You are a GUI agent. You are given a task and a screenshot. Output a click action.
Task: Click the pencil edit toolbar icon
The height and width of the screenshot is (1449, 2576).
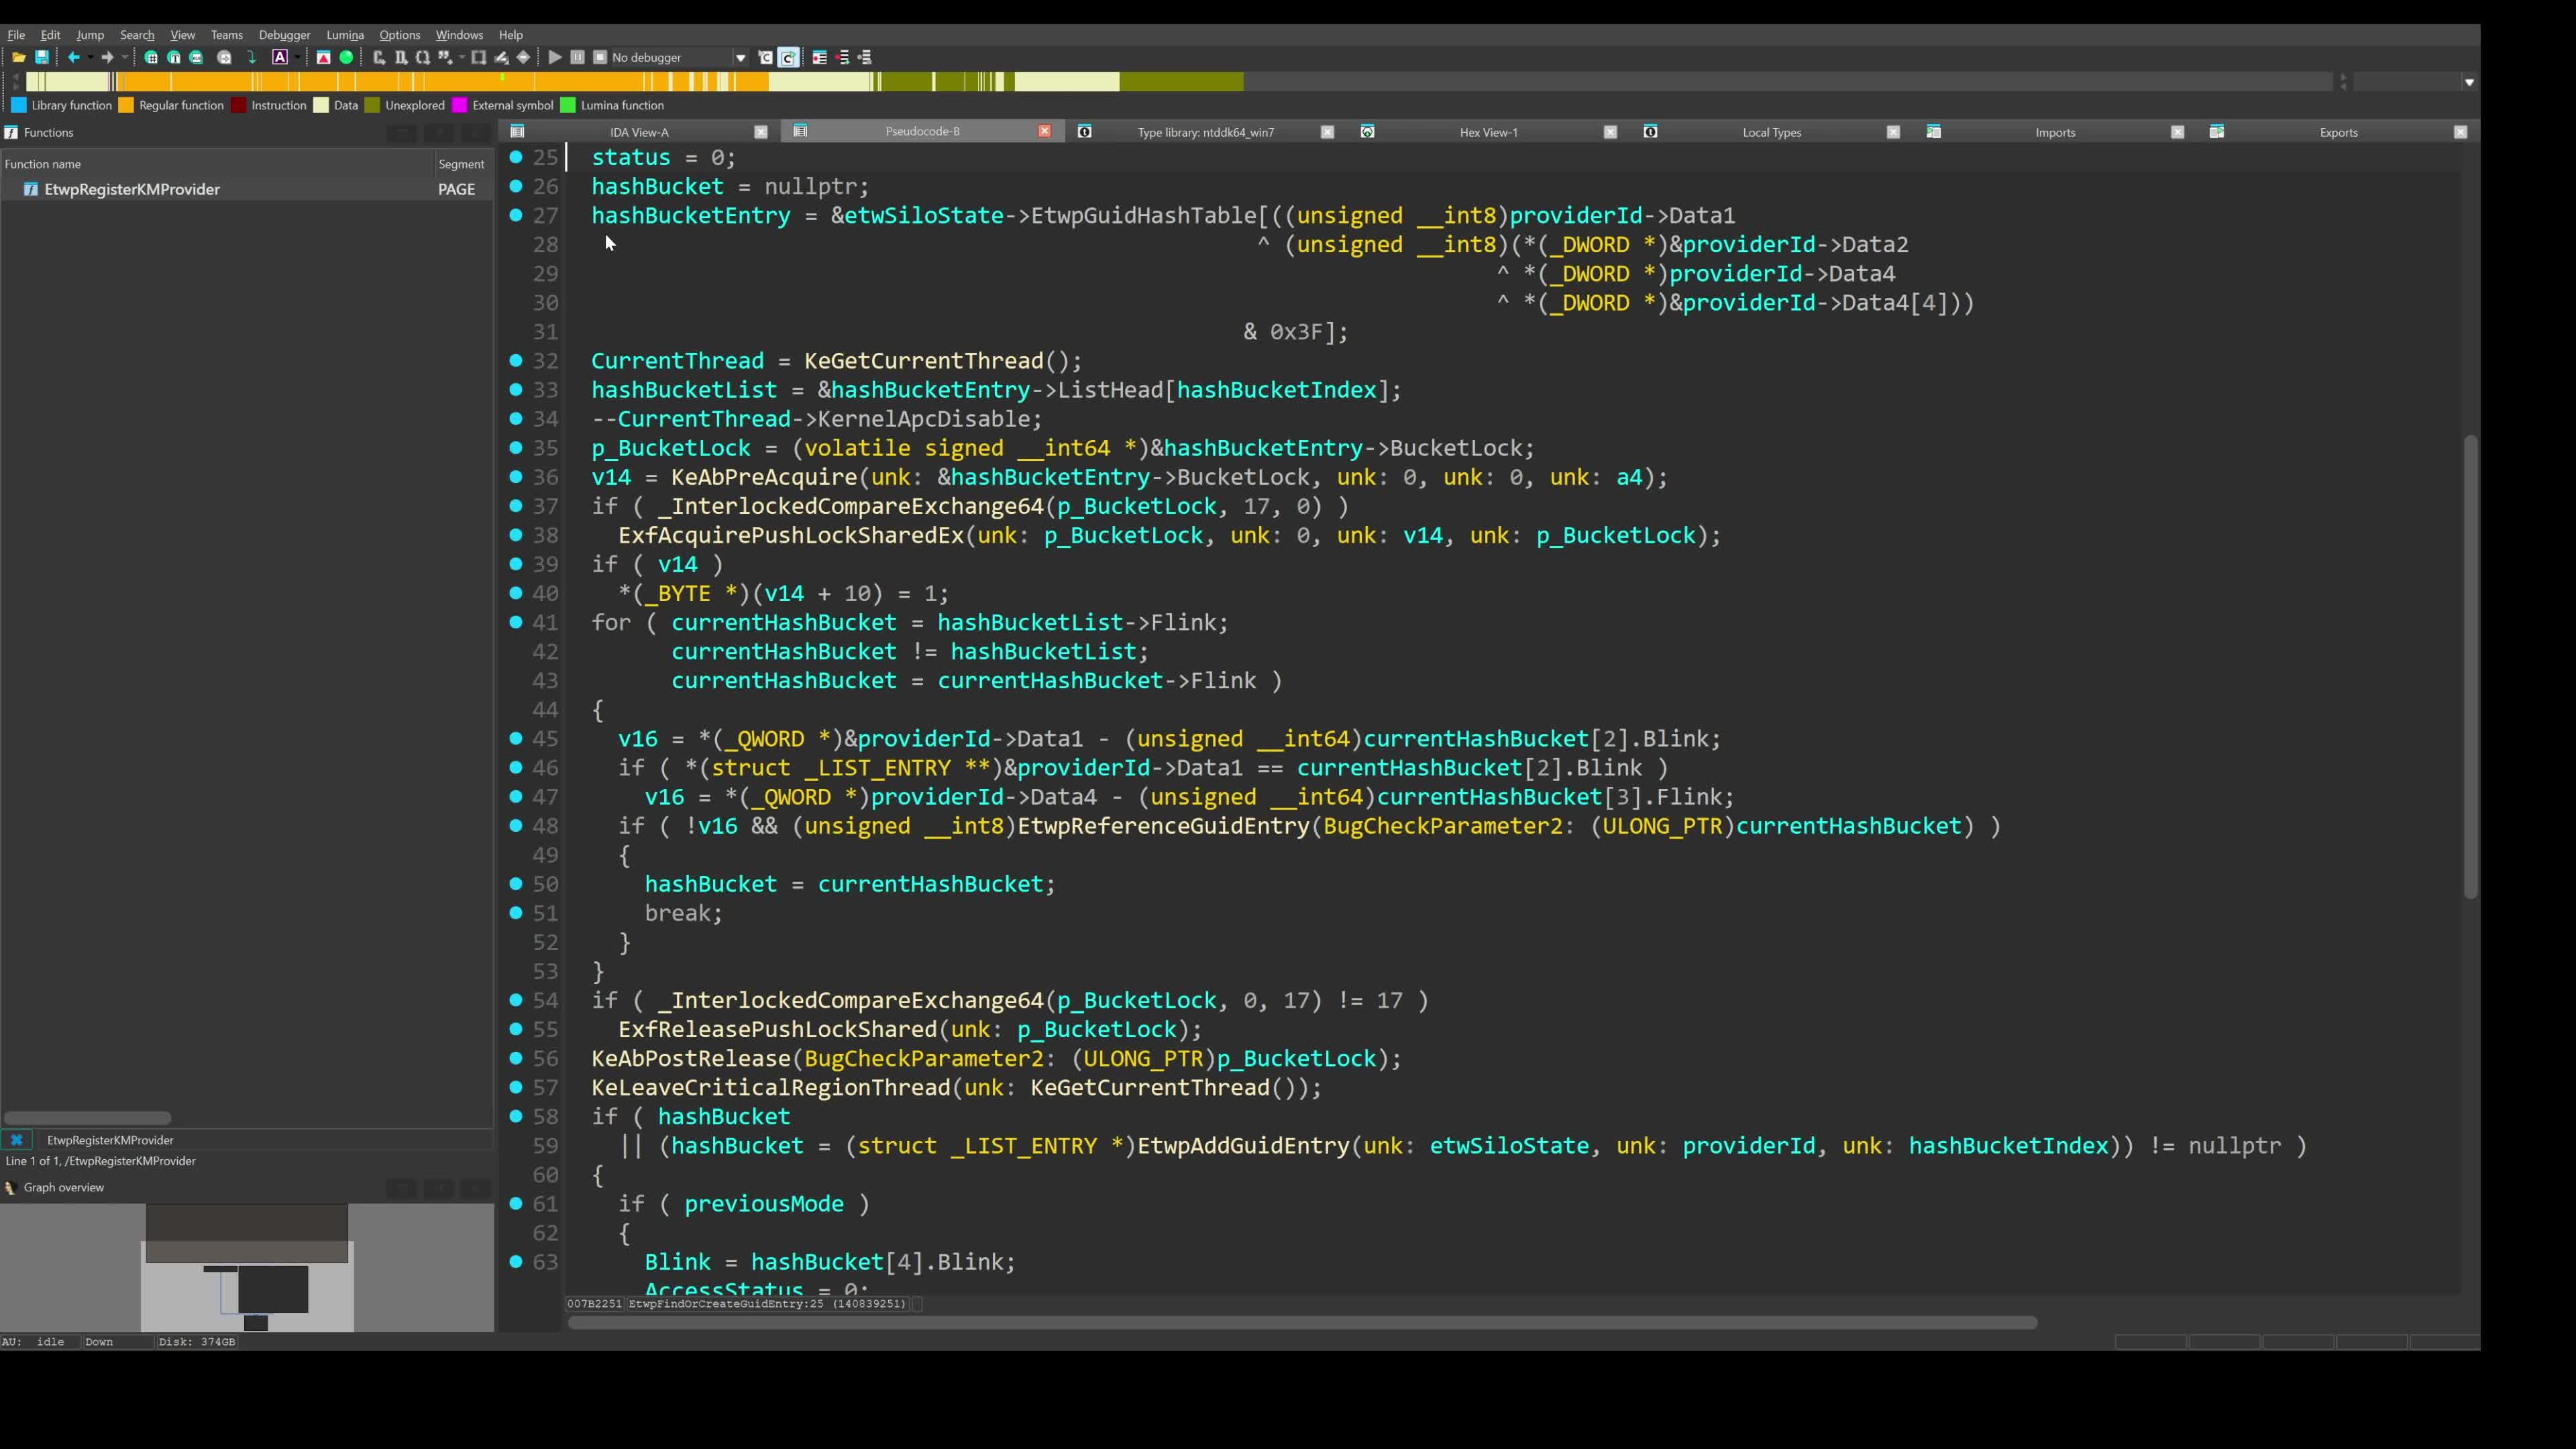click(501, 58)
